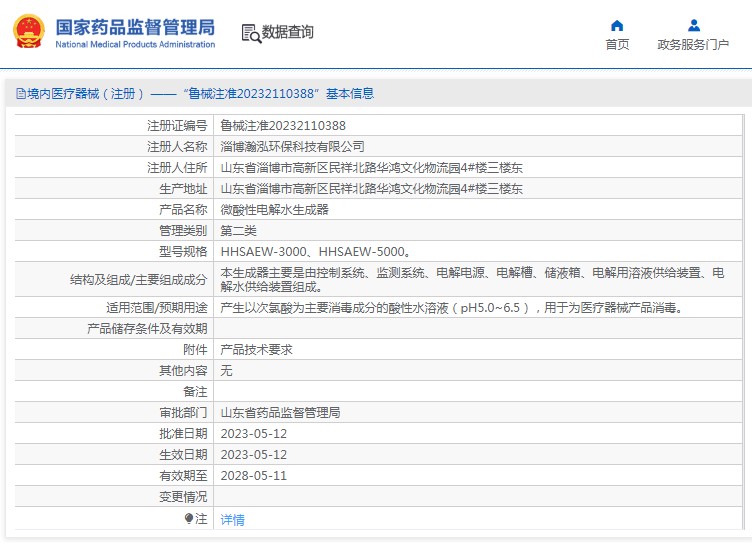Click the 注册证编号 label

[x=177, y=126]
